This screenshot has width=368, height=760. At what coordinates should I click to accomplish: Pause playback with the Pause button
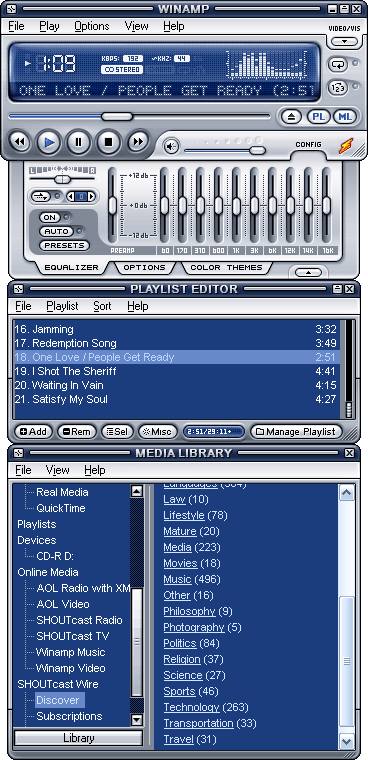tap(79, 142)
